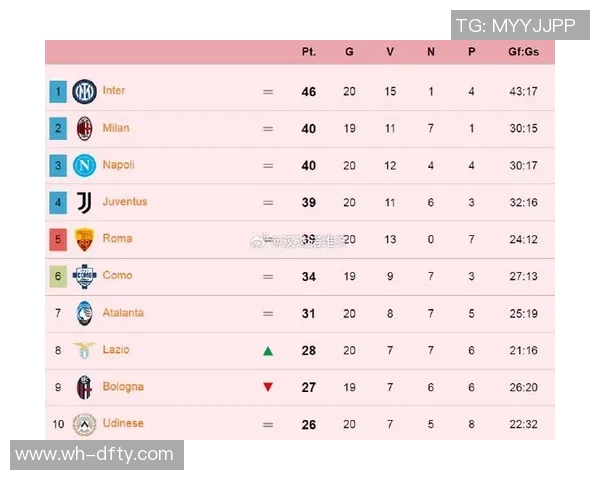Select the Atalanta club crest

click(x=84, y=313)
